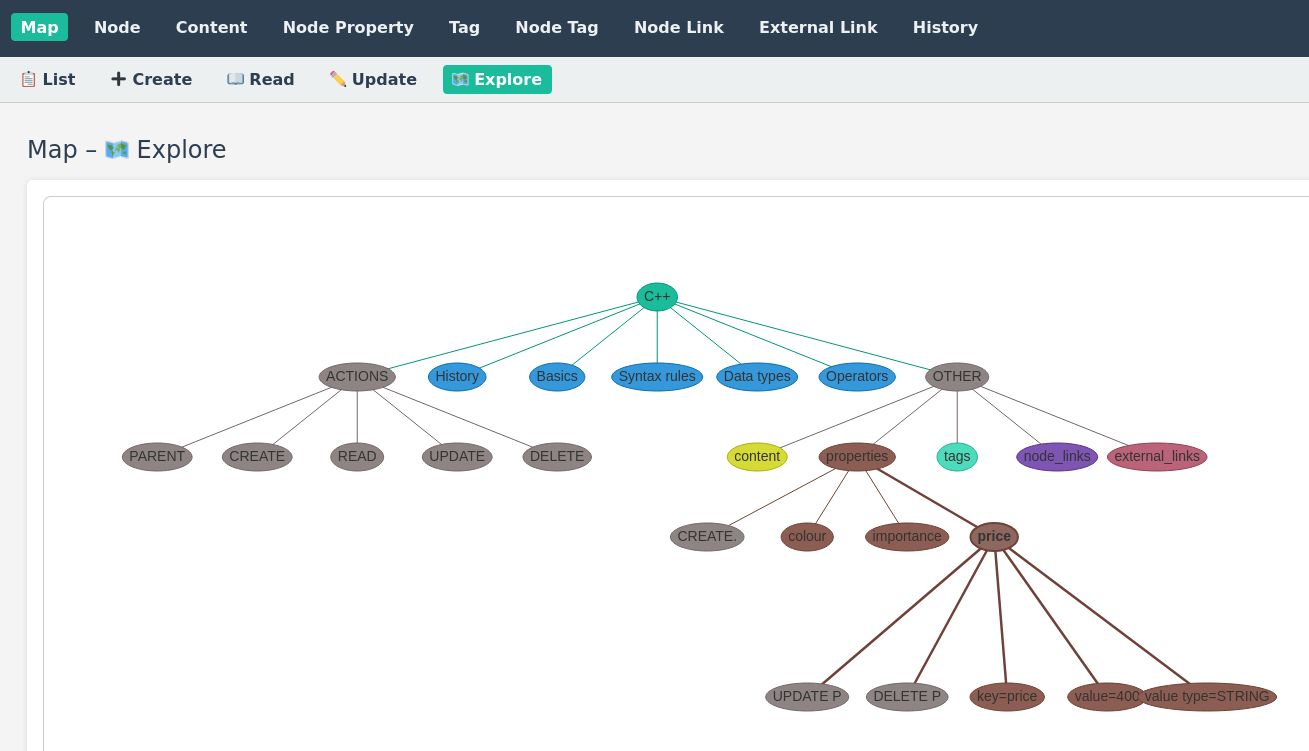Click the colour node
The width and height of the screenshot is (1309, 751).
(807, 537)
